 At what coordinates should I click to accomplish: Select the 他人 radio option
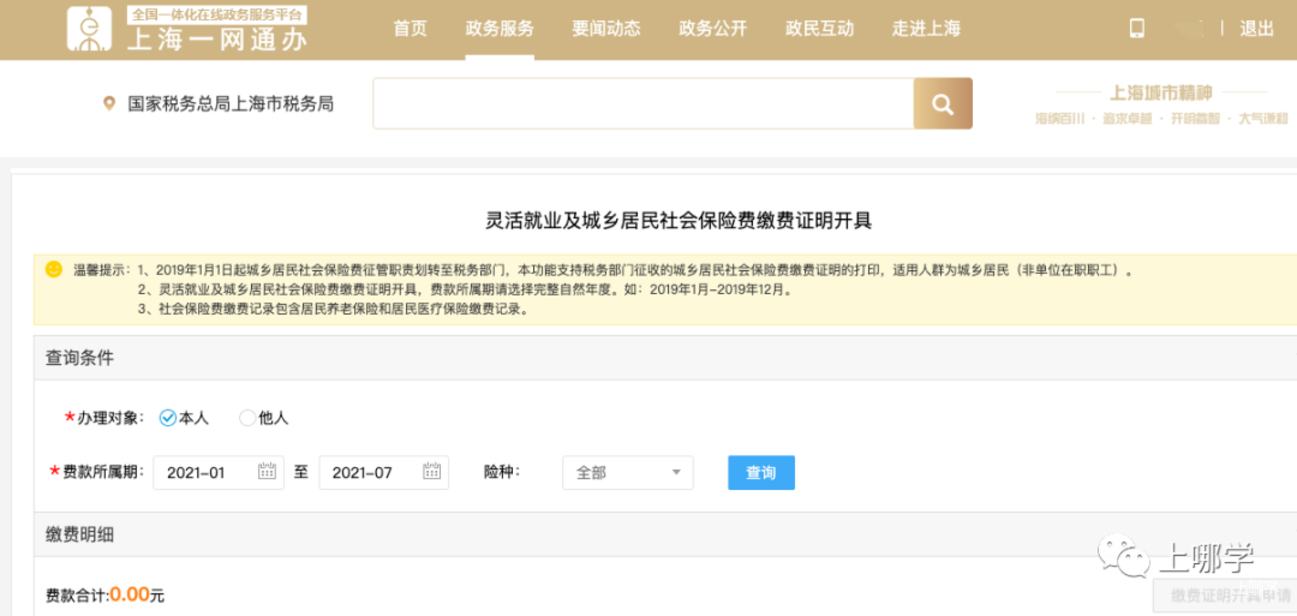click(247, 418)
